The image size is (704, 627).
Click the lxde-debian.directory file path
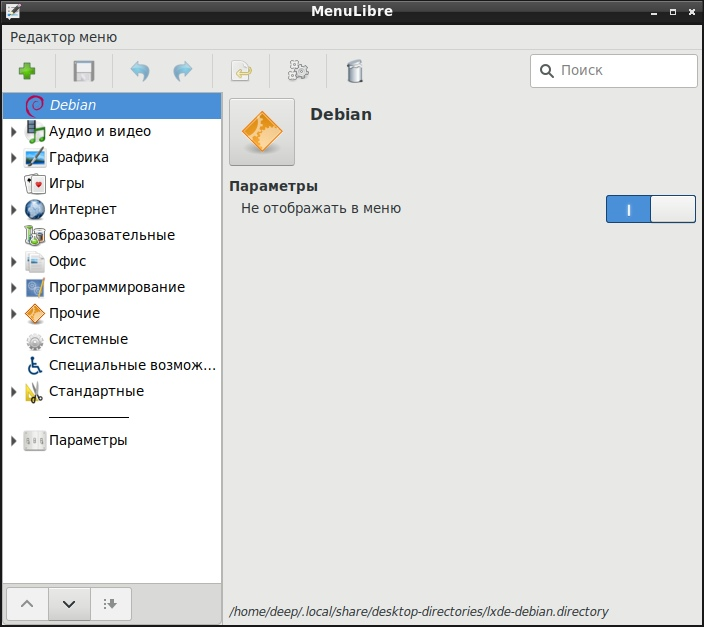418,612
